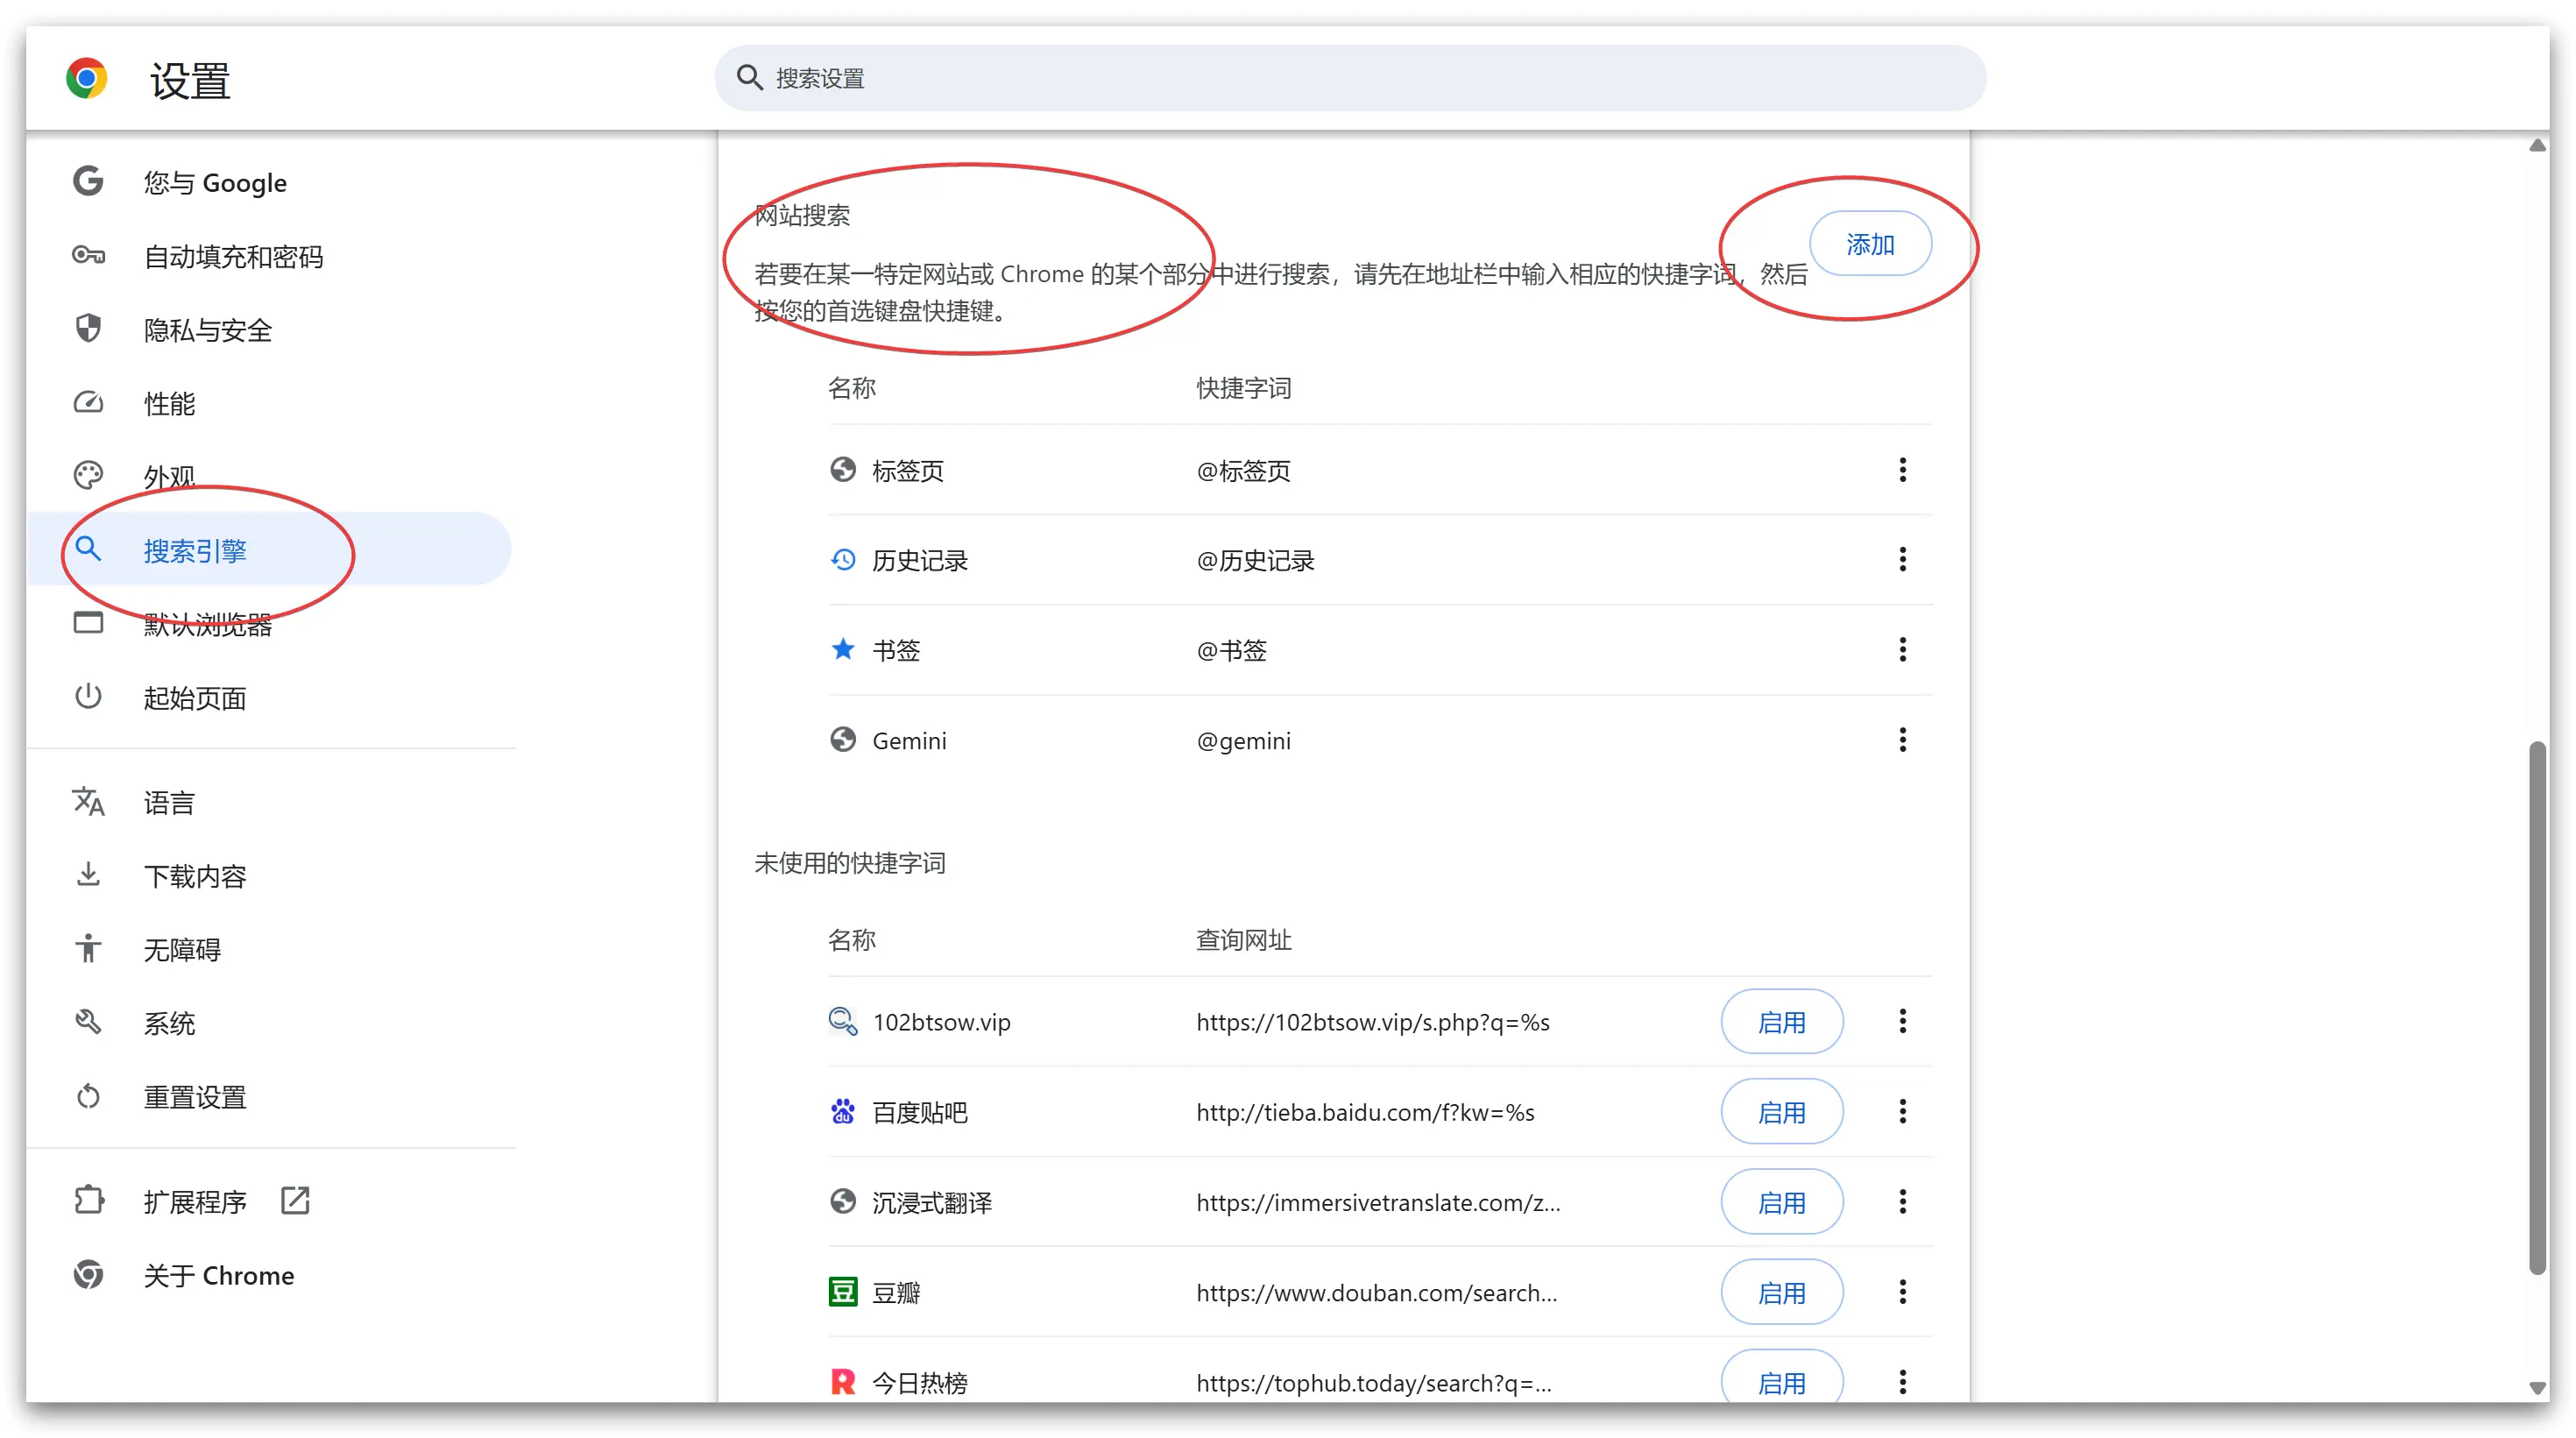Viewport: 2576px width, 1438px height.
Task: Click the browser window icon for 默认浏览器
Action: 88,622
